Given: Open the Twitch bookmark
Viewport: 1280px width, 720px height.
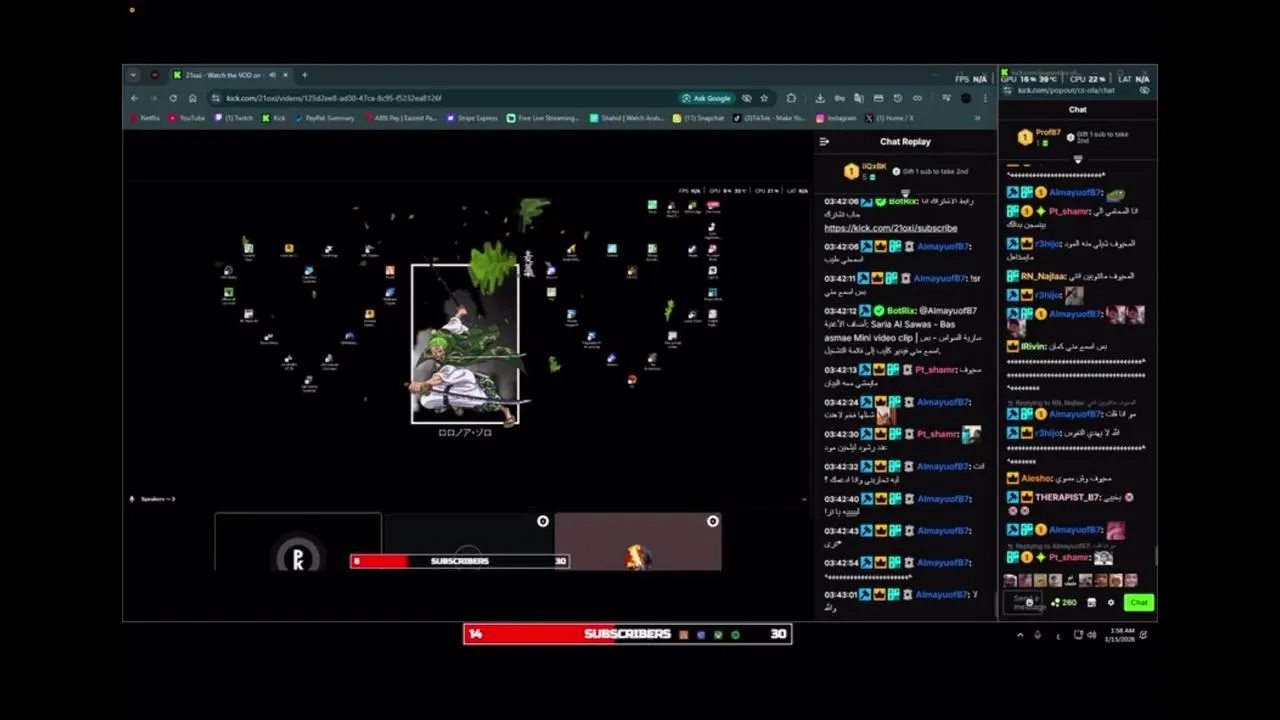Looking at the screenshot, I should pos(234,118).
